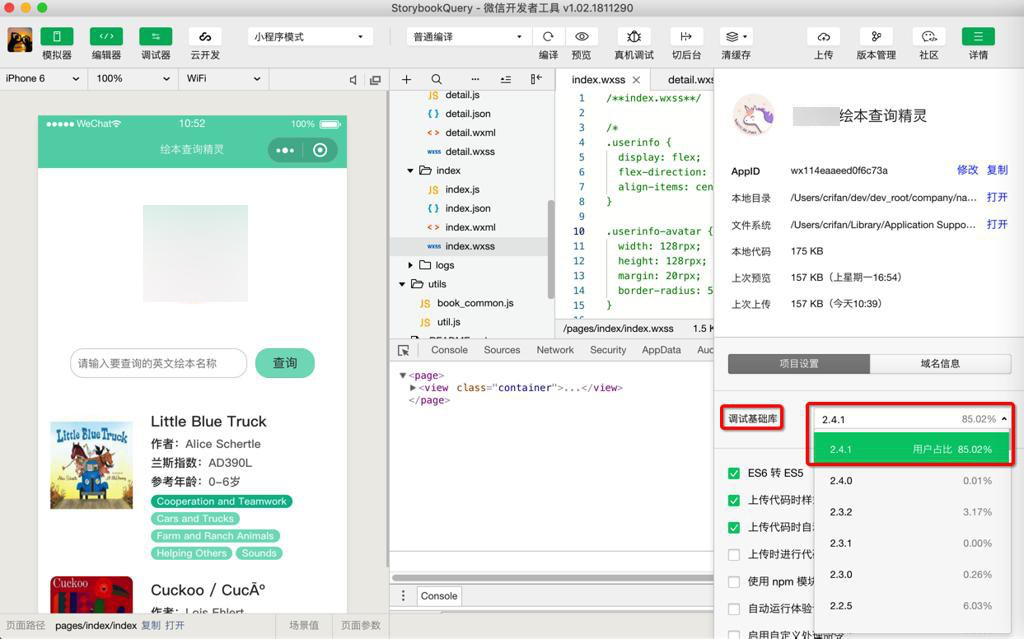
Task: Click the user avatar in toolbar
Action: pyautogui.click(x=20, y=40)
